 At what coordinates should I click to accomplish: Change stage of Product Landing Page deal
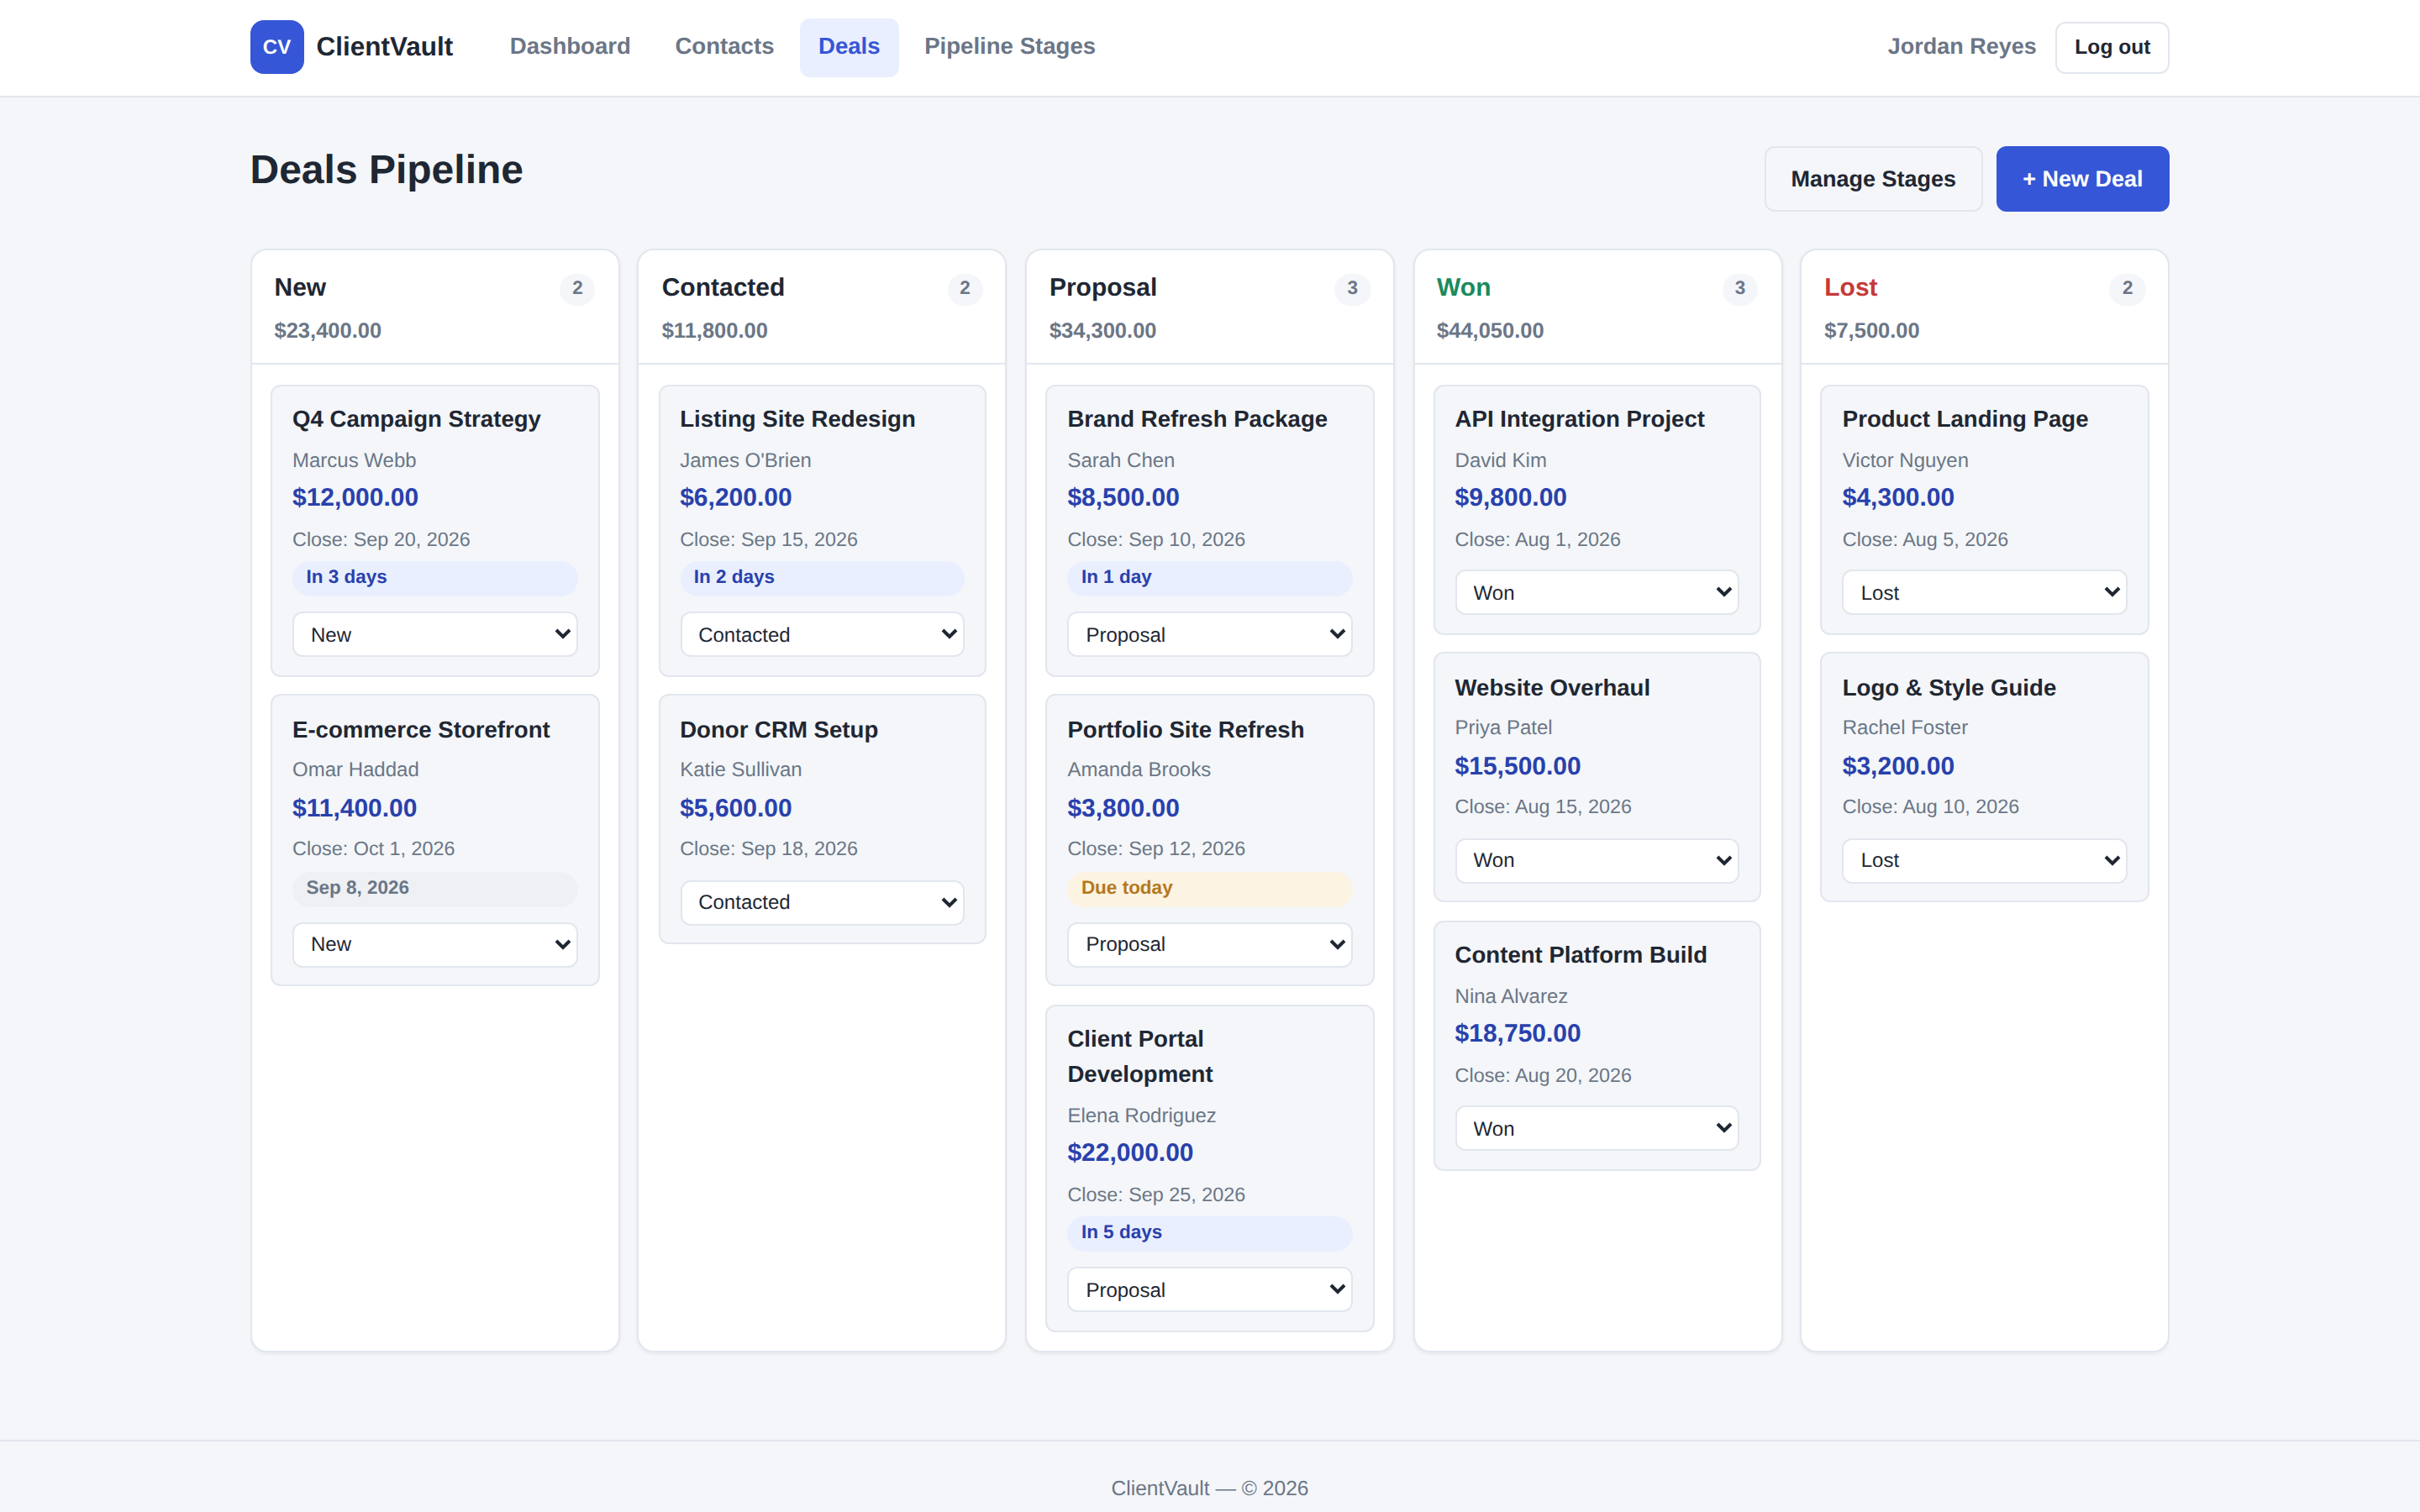1984,592
